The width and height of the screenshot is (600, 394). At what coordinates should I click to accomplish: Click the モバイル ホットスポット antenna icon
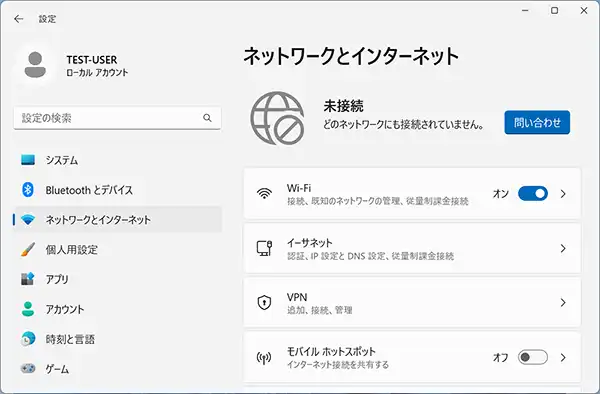[264, 358]
